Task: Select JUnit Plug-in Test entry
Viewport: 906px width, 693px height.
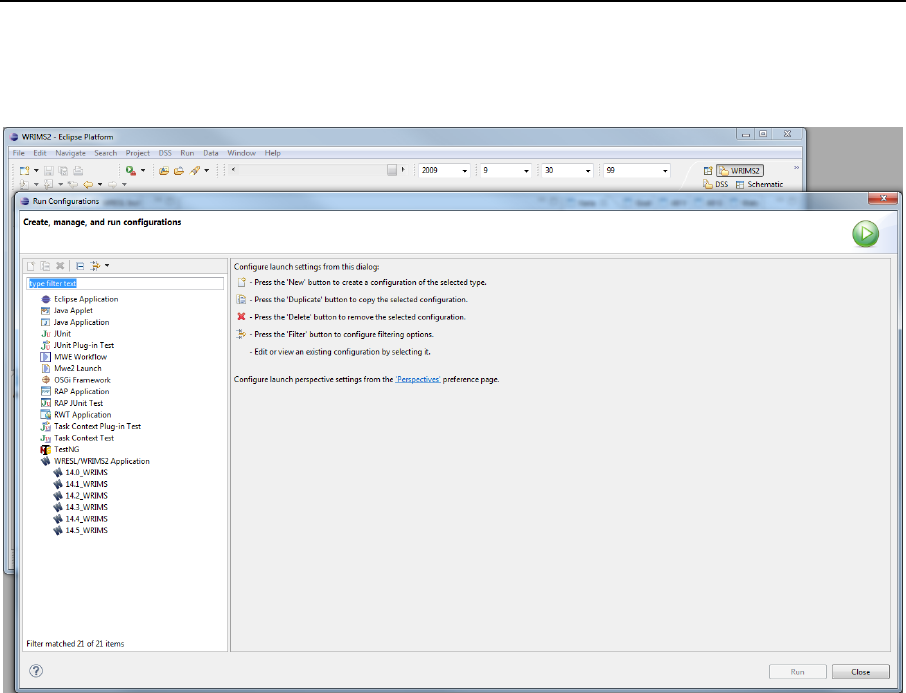Action: pyautogui.click(x=77, y=346)
